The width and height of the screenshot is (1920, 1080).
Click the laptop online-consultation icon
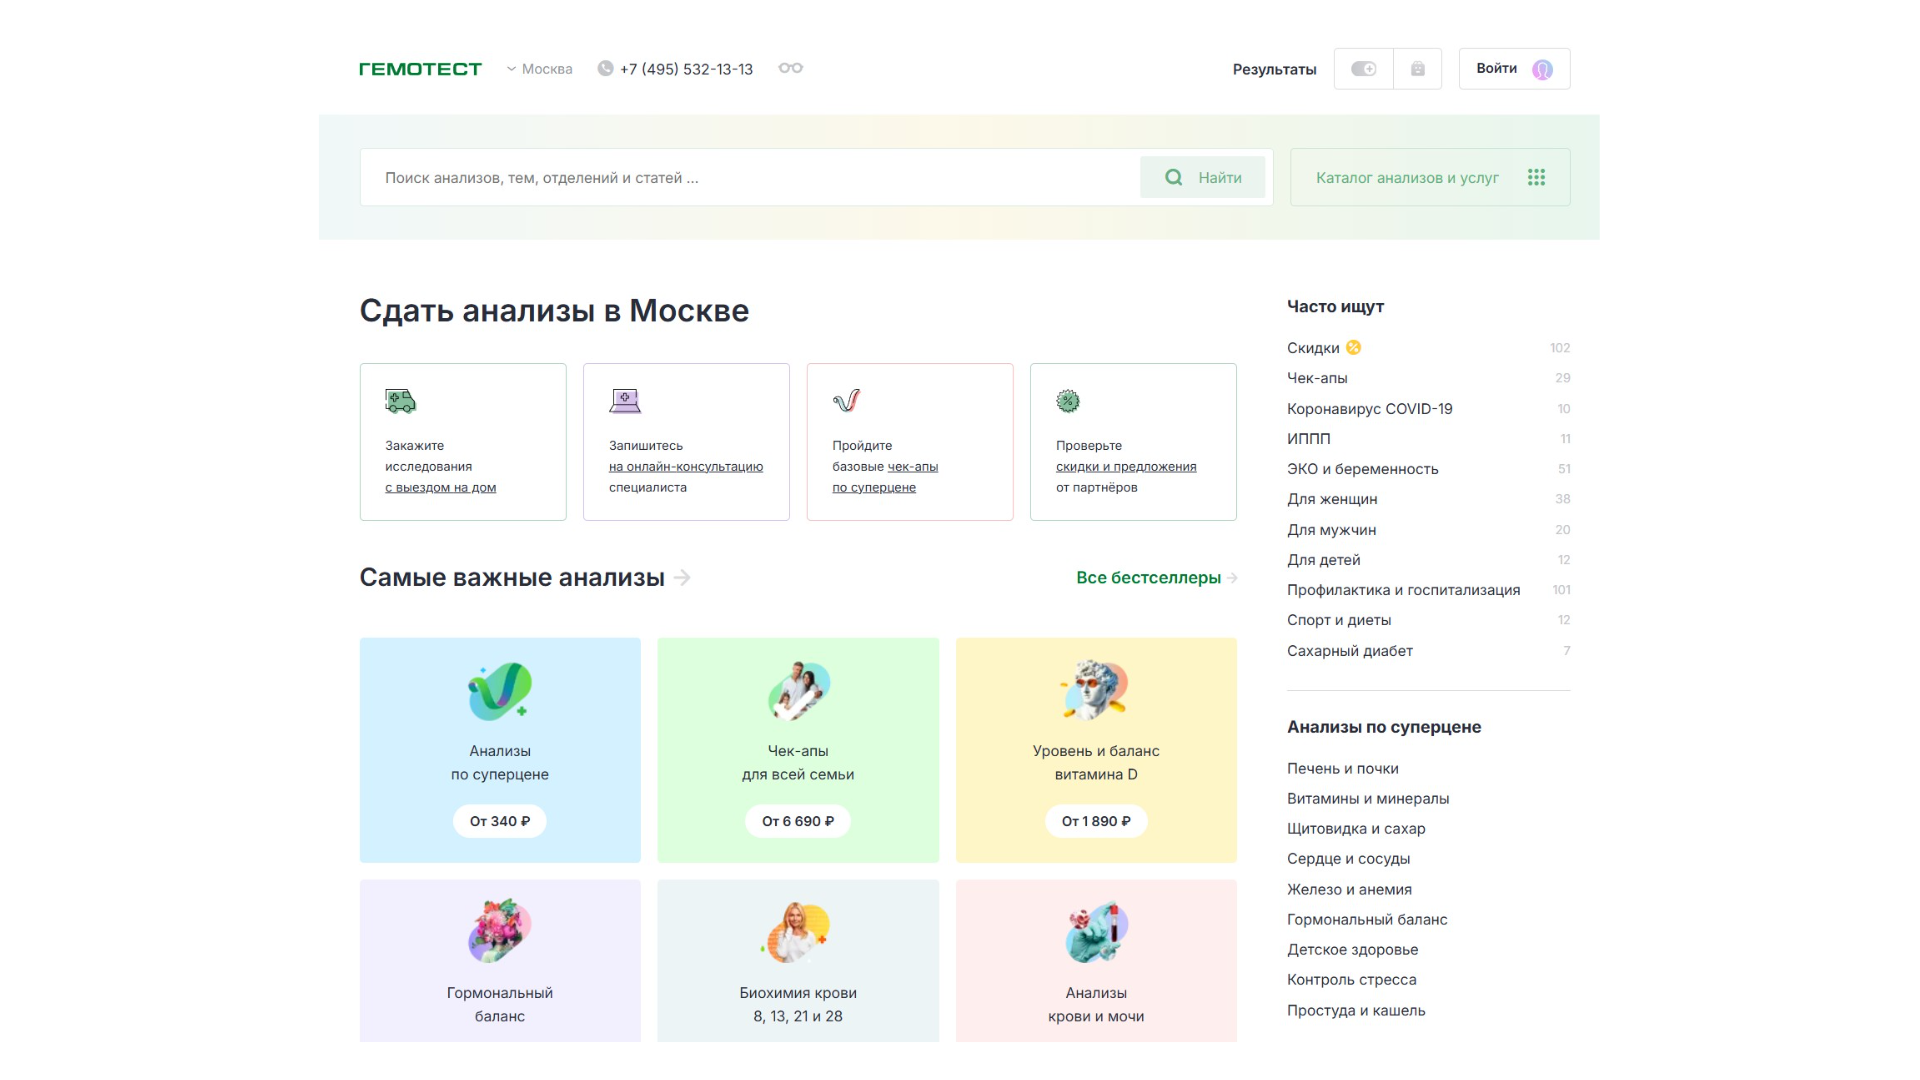[x=625, y=401]
